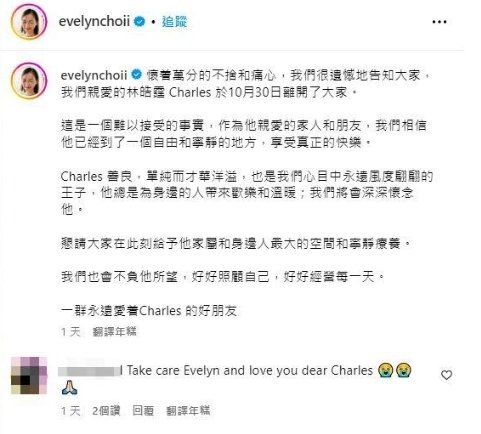
Task: View the 2個讚 likes on the comment
Action: (106, 410)
